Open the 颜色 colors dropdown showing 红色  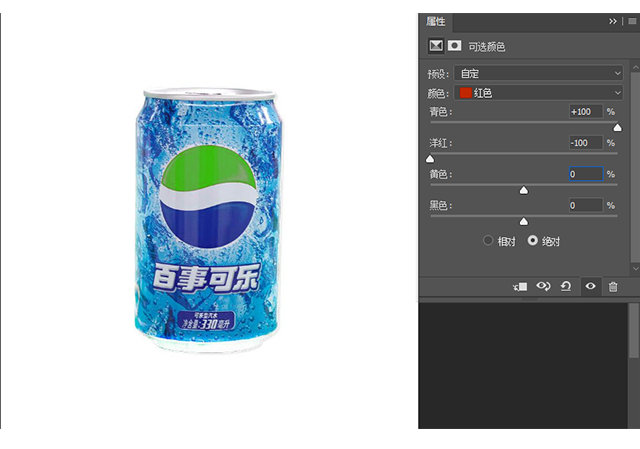pos(538,93)
